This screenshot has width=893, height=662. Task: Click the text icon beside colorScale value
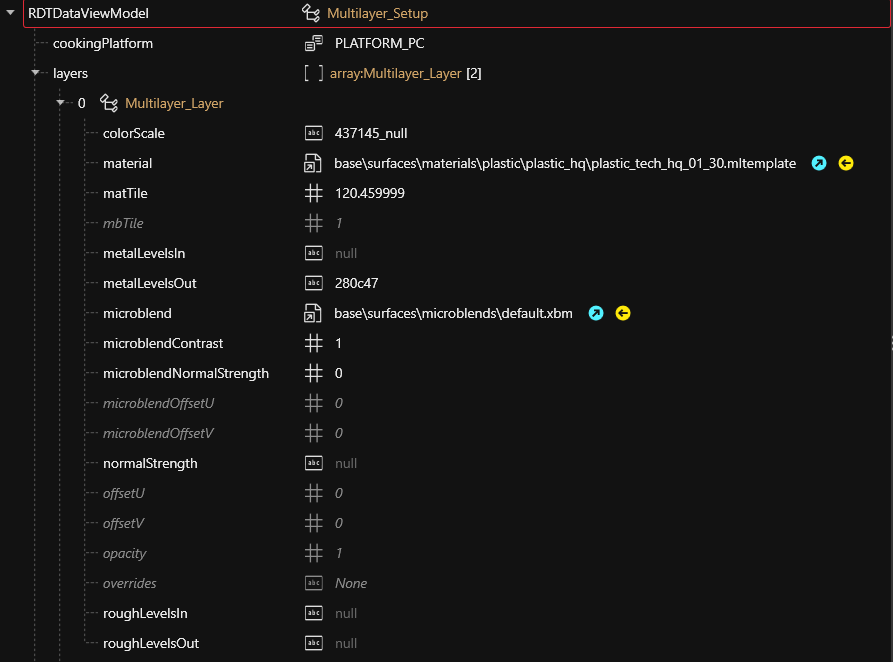pos(314,133)
